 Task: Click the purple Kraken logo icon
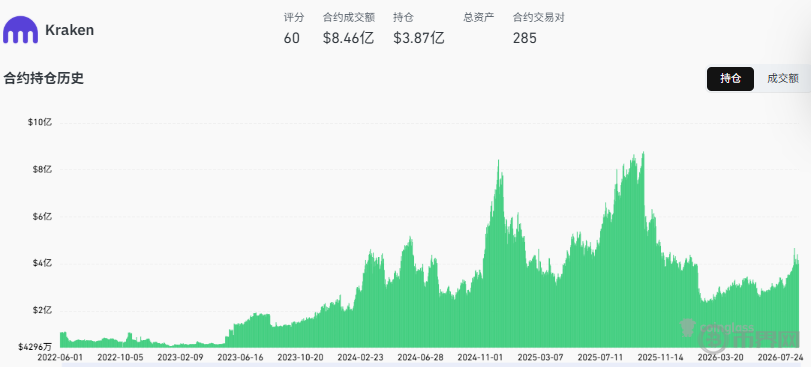20,29
